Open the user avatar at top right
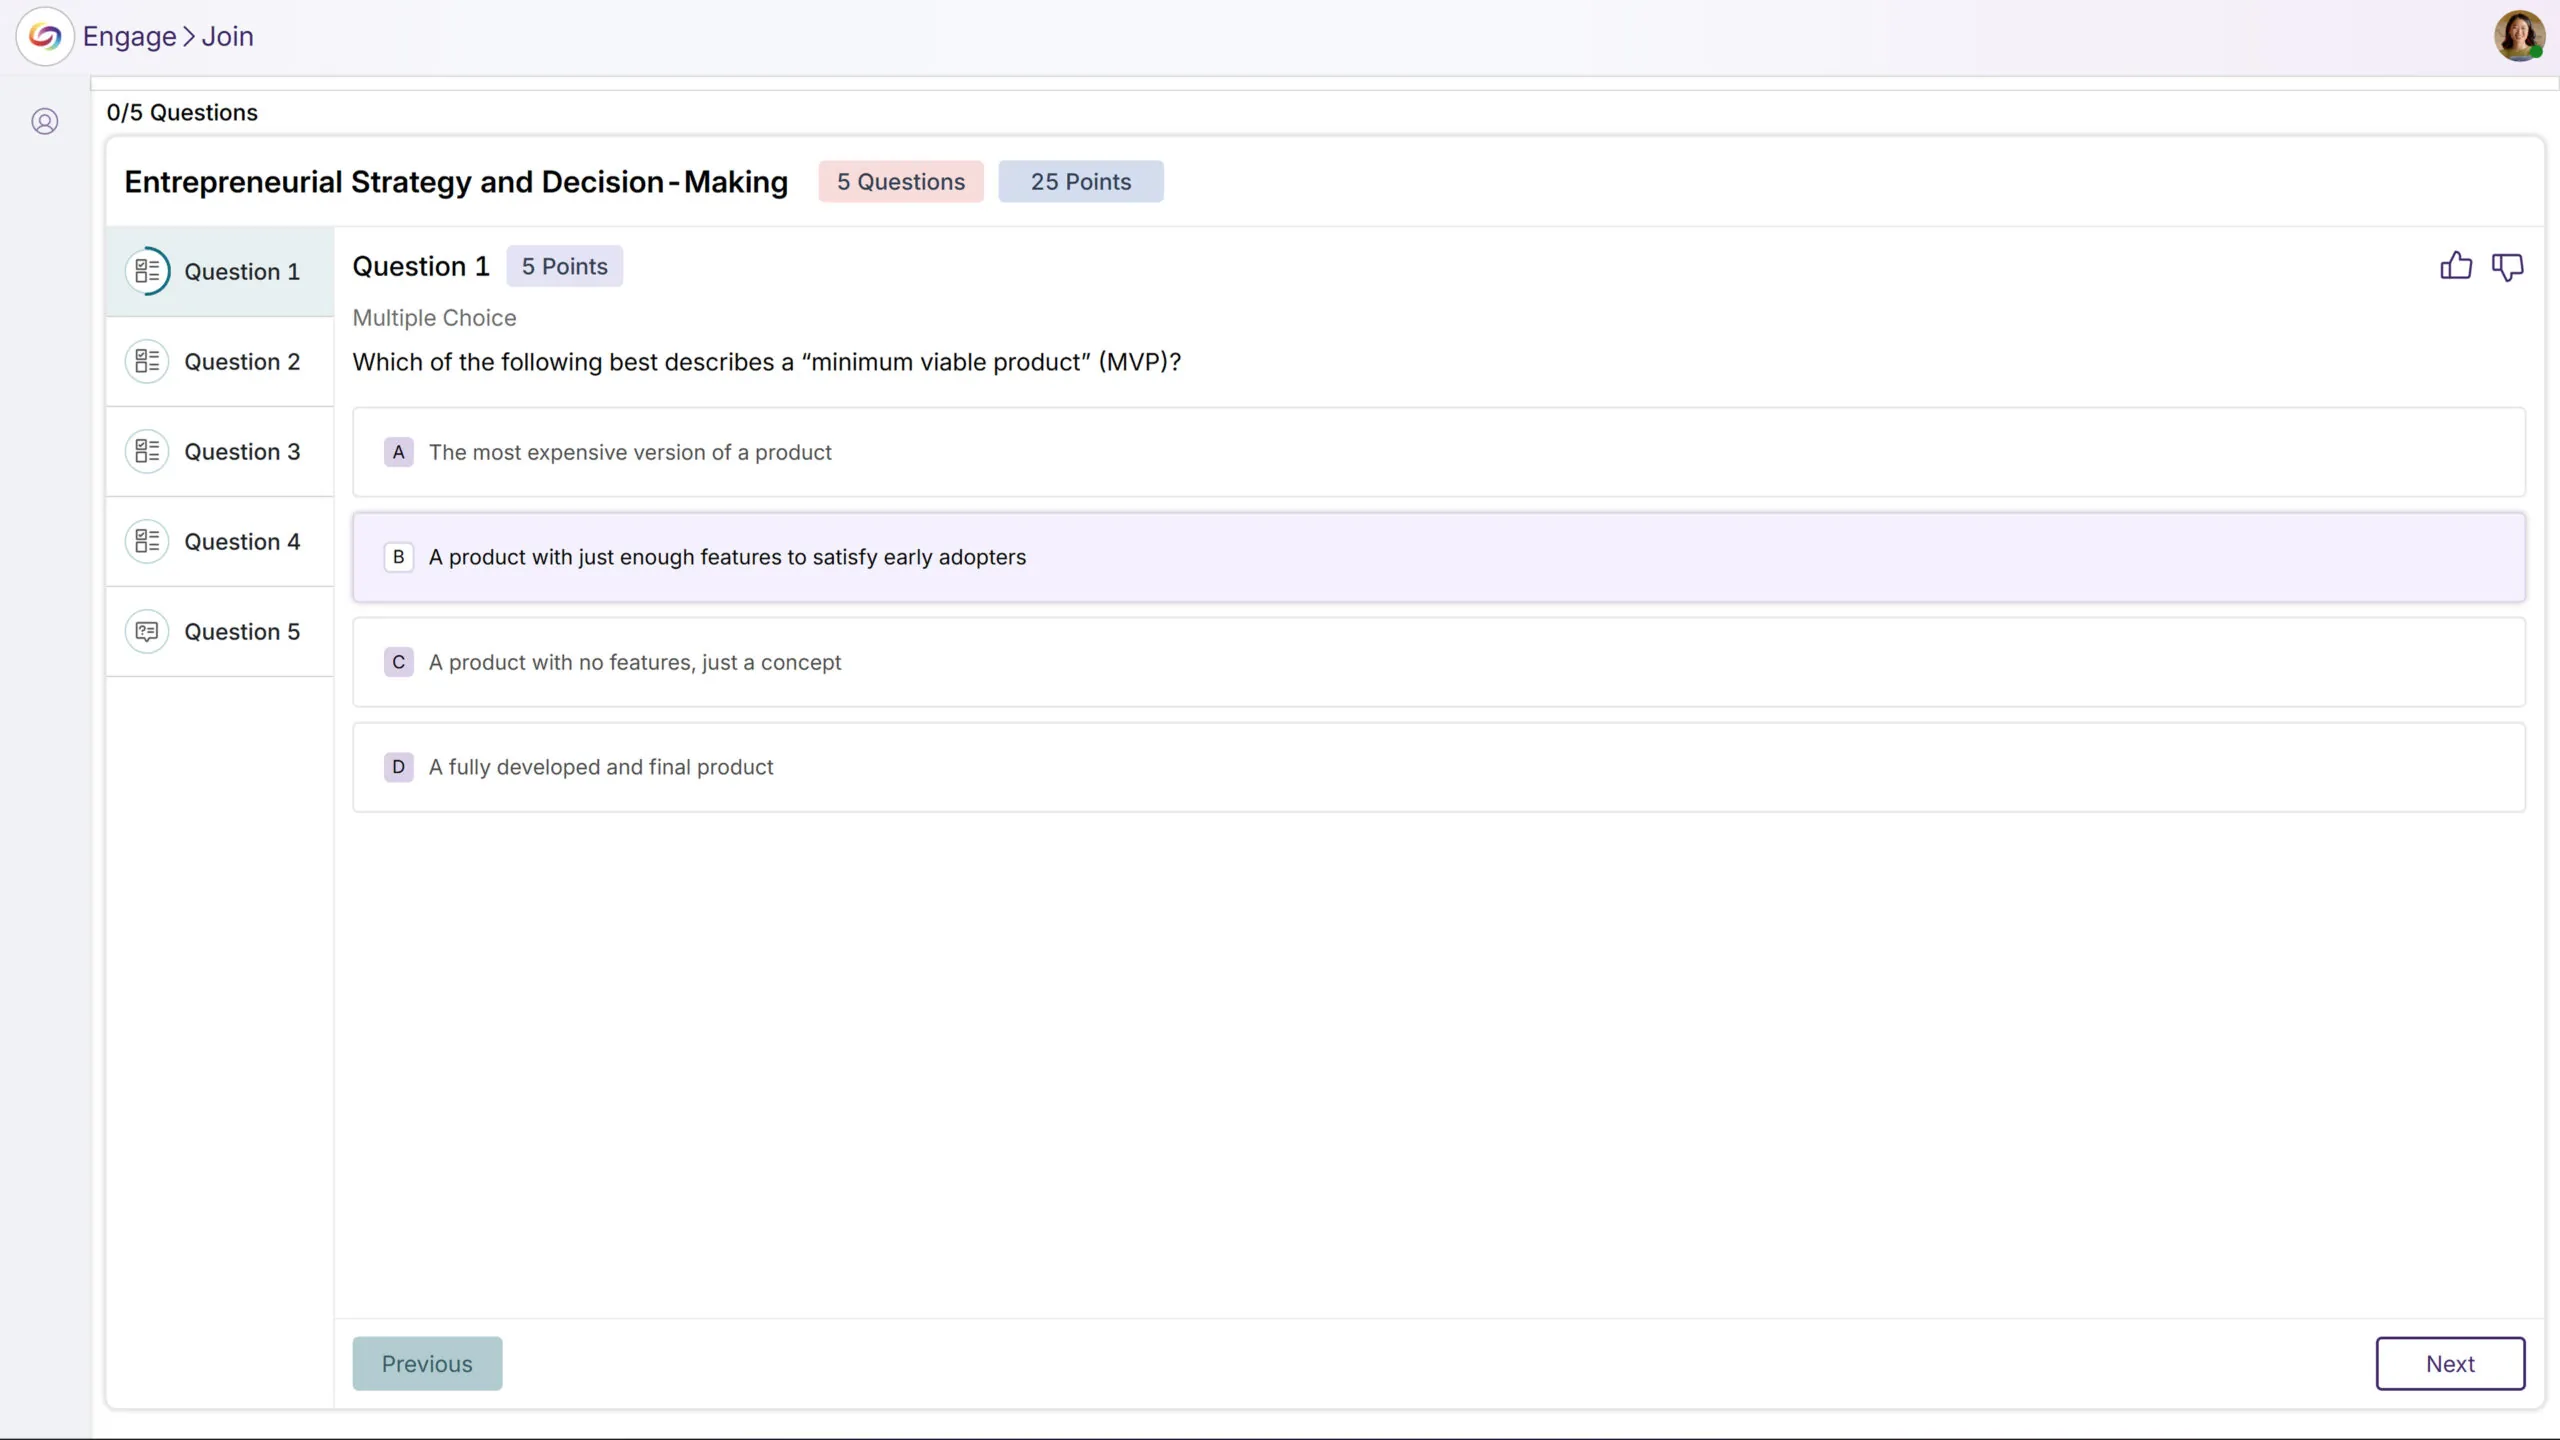2560x1440 pixels. pyautogui.click(x=2518, y=36)
